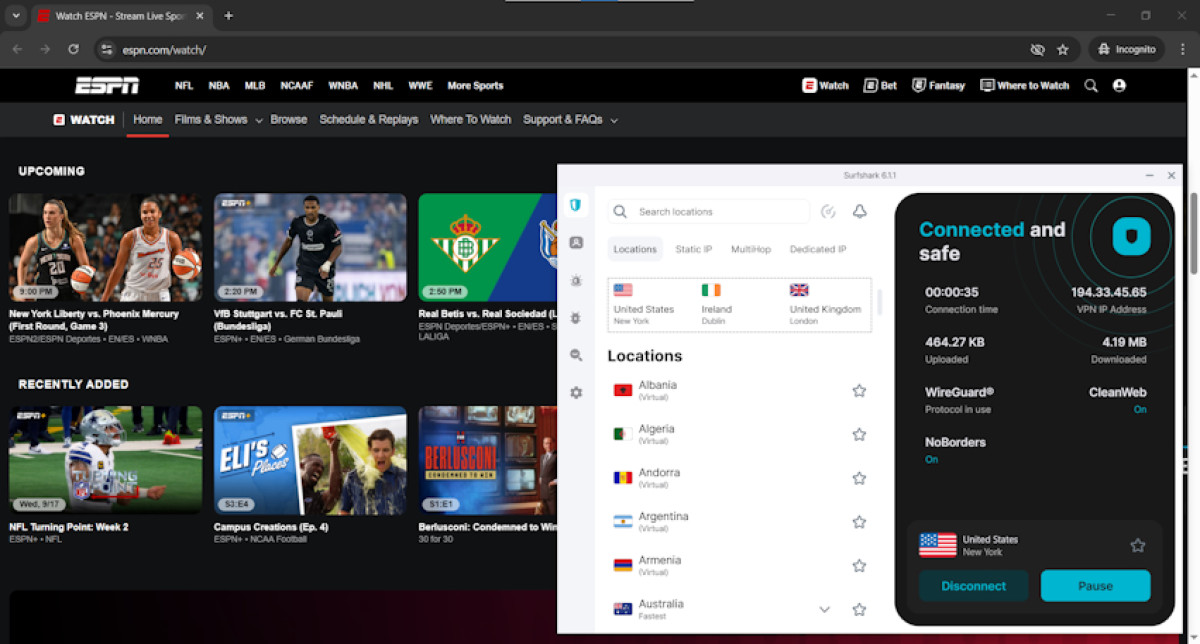The image size is (1200, 644).
Task: Open the WNBA menu item
Action: (x=343, y=86)
